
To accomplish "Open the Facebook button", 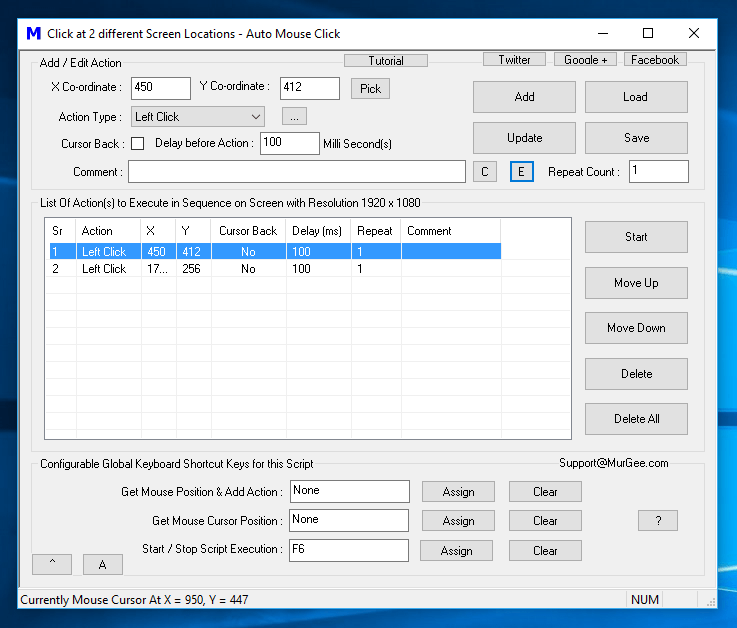I will [x=655, y=60].
